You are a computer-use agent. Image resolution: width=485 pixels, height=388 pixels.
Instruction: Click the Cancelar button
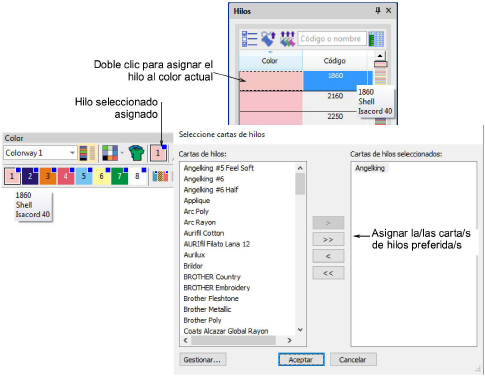353,360
